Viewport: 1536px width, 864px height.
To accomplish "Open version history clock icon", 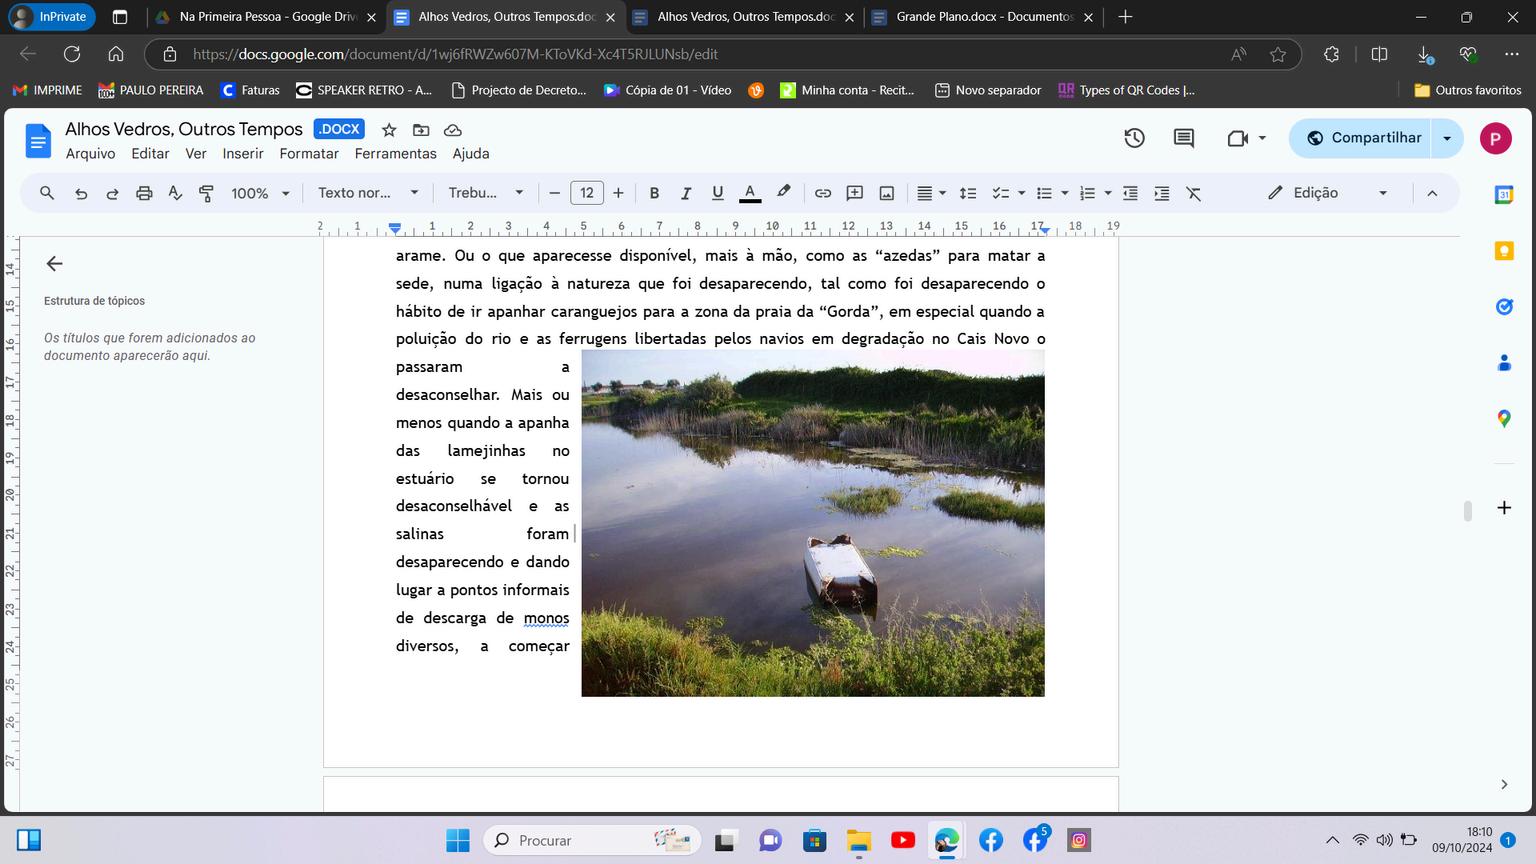I will tap(1134, 138).
